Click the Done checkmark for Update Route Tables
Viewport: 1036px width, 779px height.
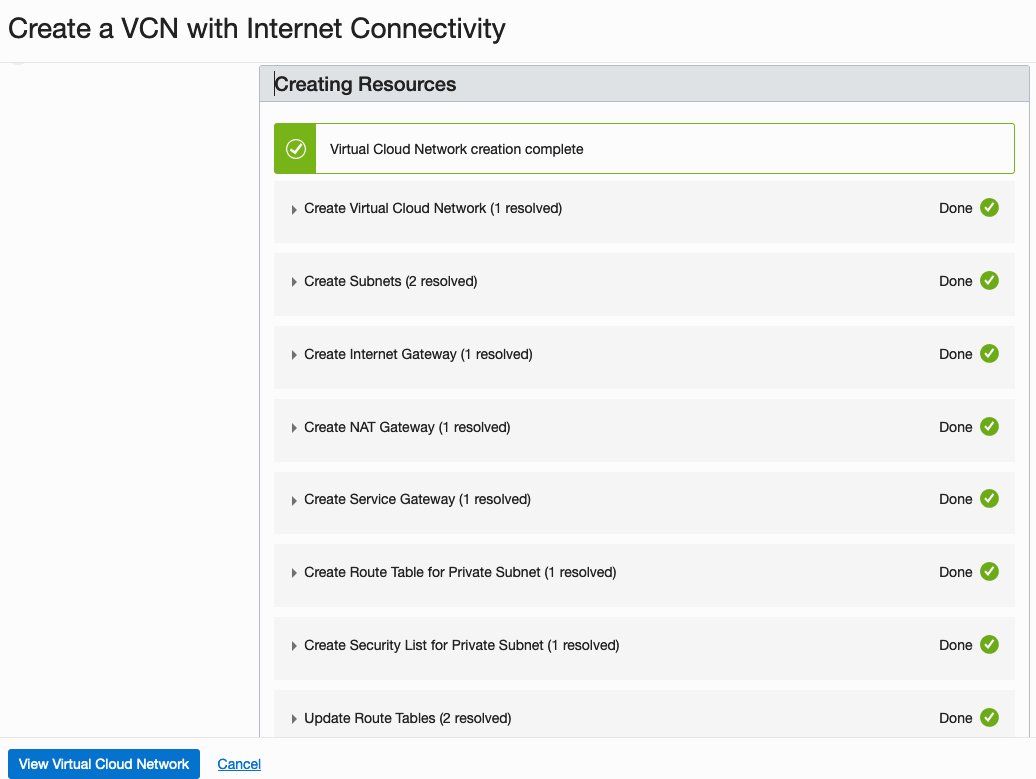tap(989, 718)
